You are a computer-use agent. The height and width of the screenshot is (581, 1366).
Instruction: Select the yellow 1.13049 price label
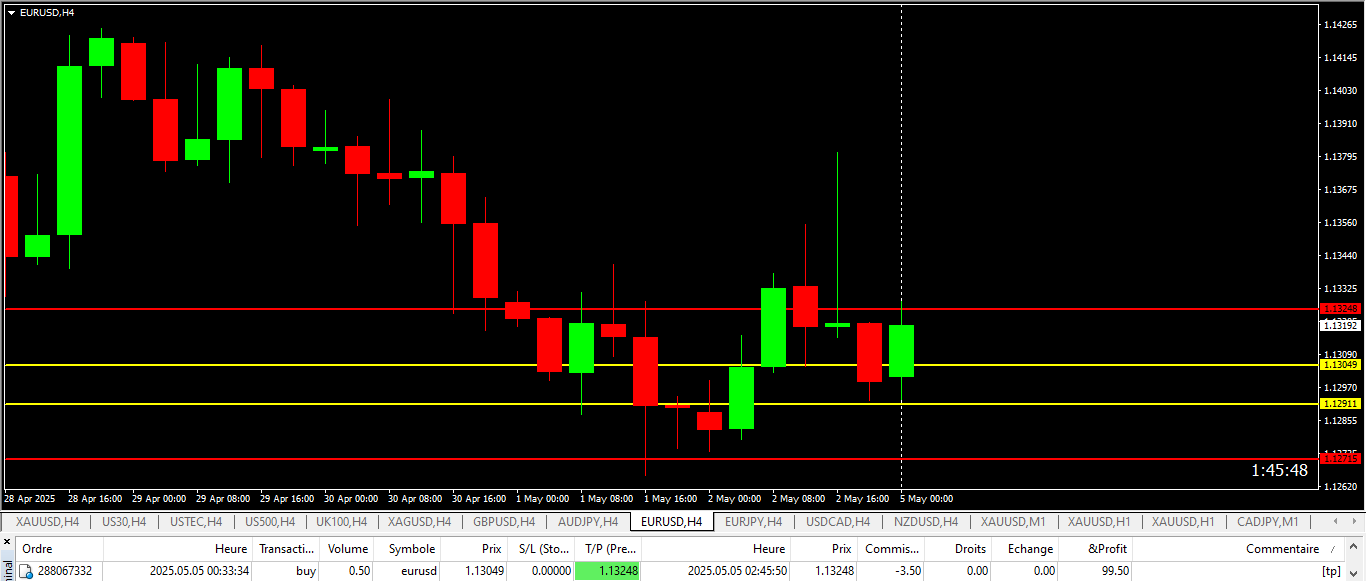click(1340, 365)
